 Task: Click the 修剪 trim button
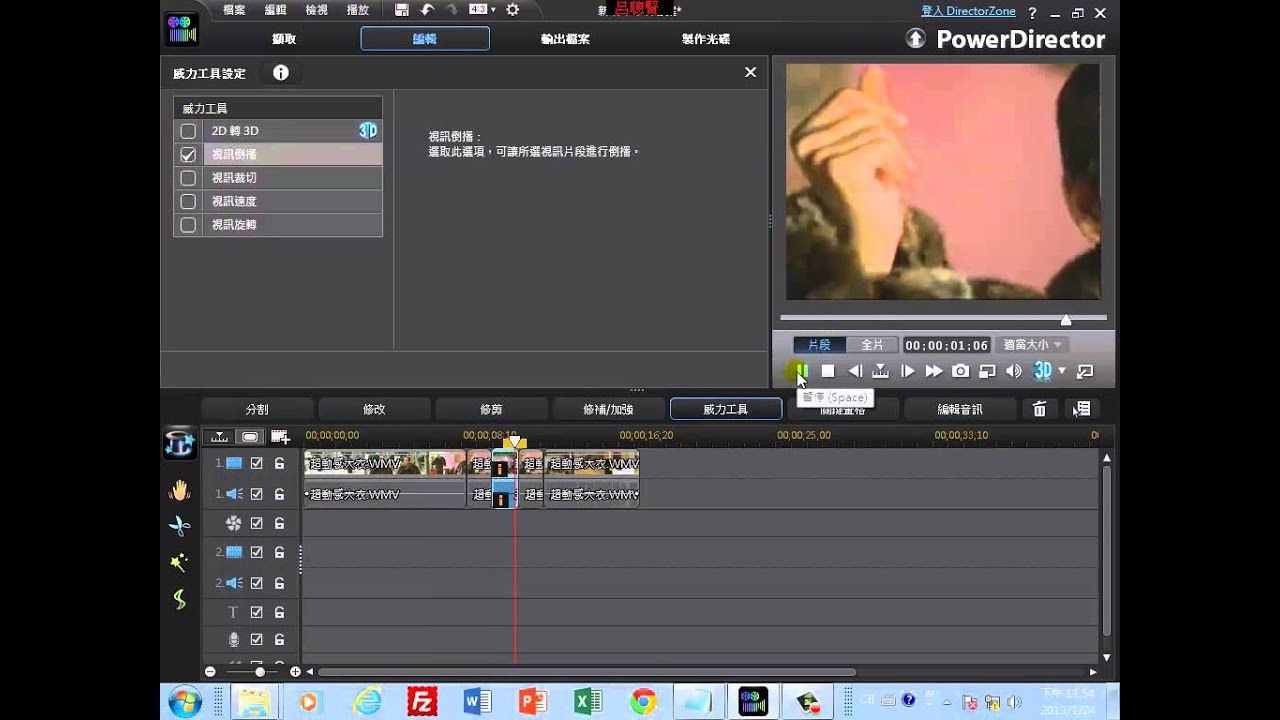point(491,409)
